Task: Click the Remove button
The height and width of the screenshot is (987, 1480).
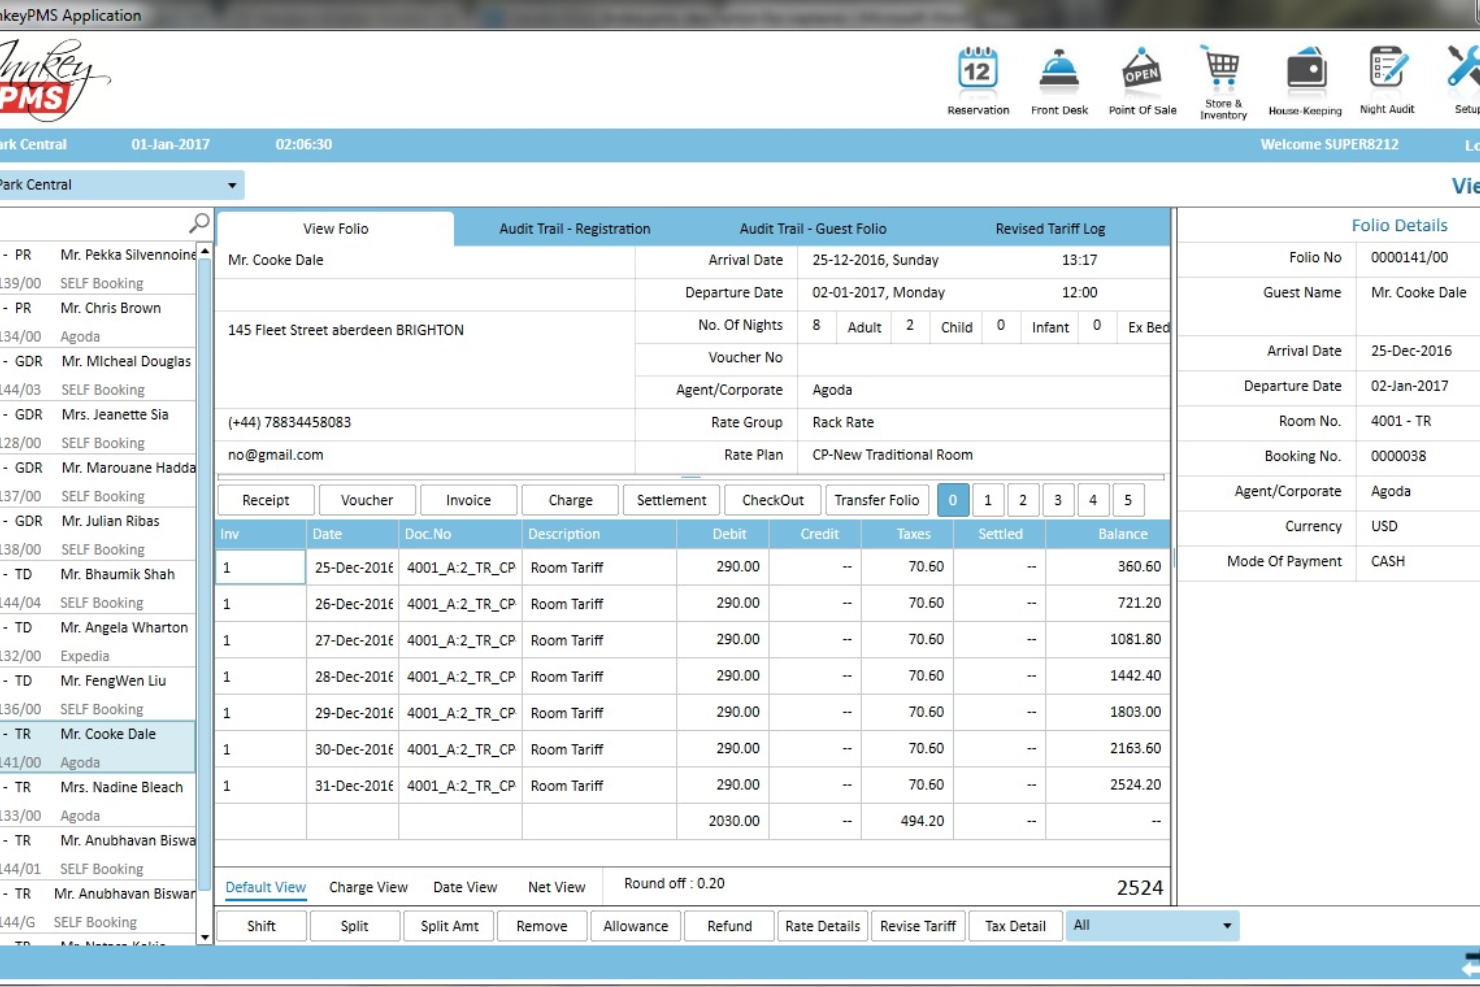Action: pos(542,926)
